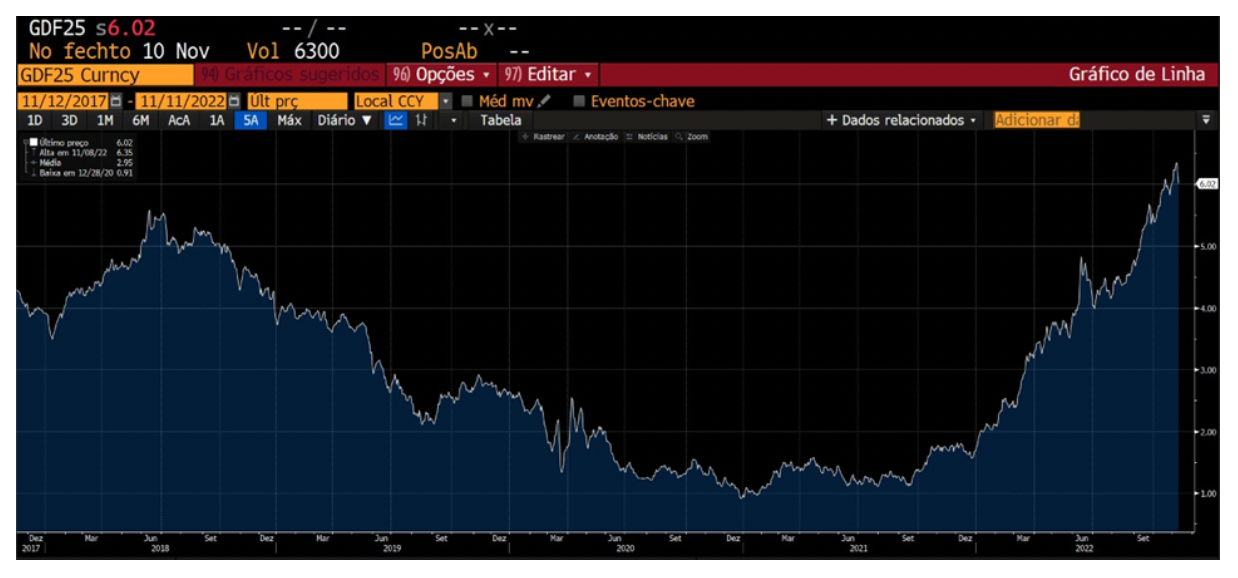Select the bar/candlestick chart type icon

click(x=421, y=120)
